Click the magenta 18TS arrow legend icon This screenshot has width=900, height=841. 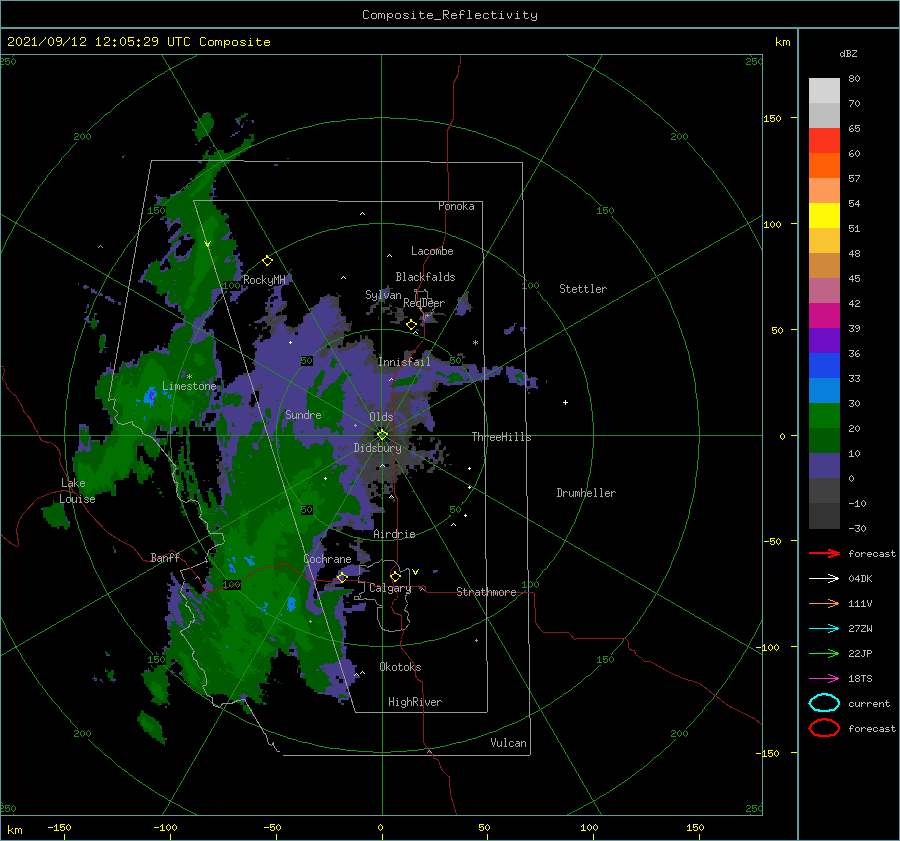pyautogui.click(x=824, y=679)
